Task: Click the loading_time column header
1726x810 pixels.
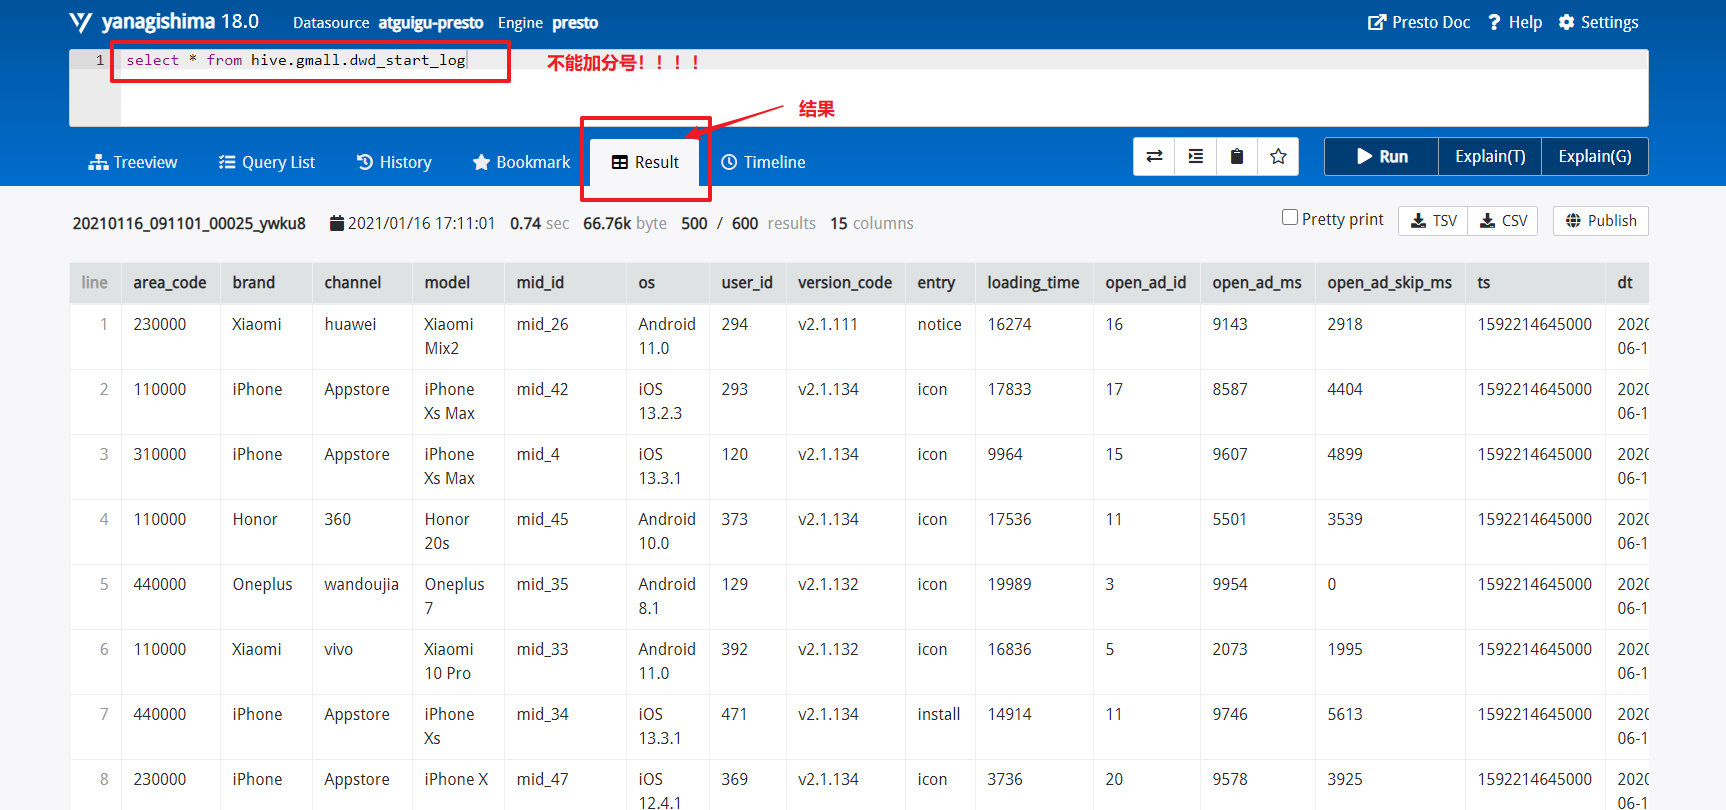Action: [x=1033, y=283]
